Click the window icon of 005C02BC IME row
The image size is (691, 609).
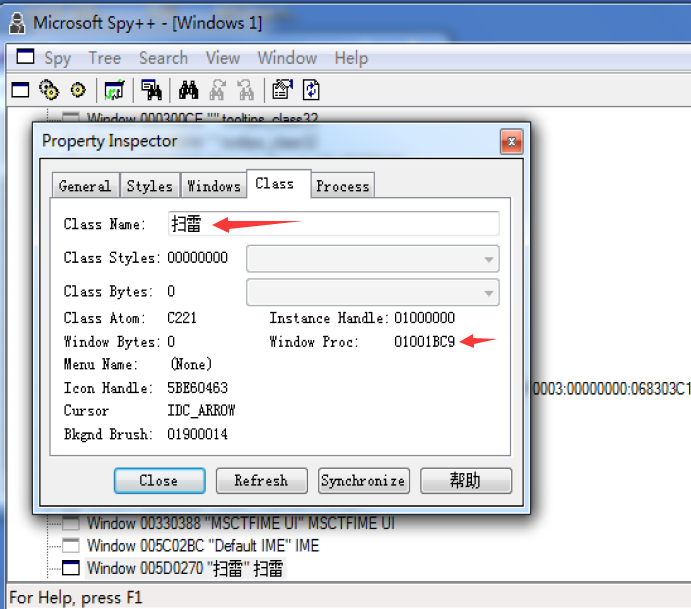[71, 546]
